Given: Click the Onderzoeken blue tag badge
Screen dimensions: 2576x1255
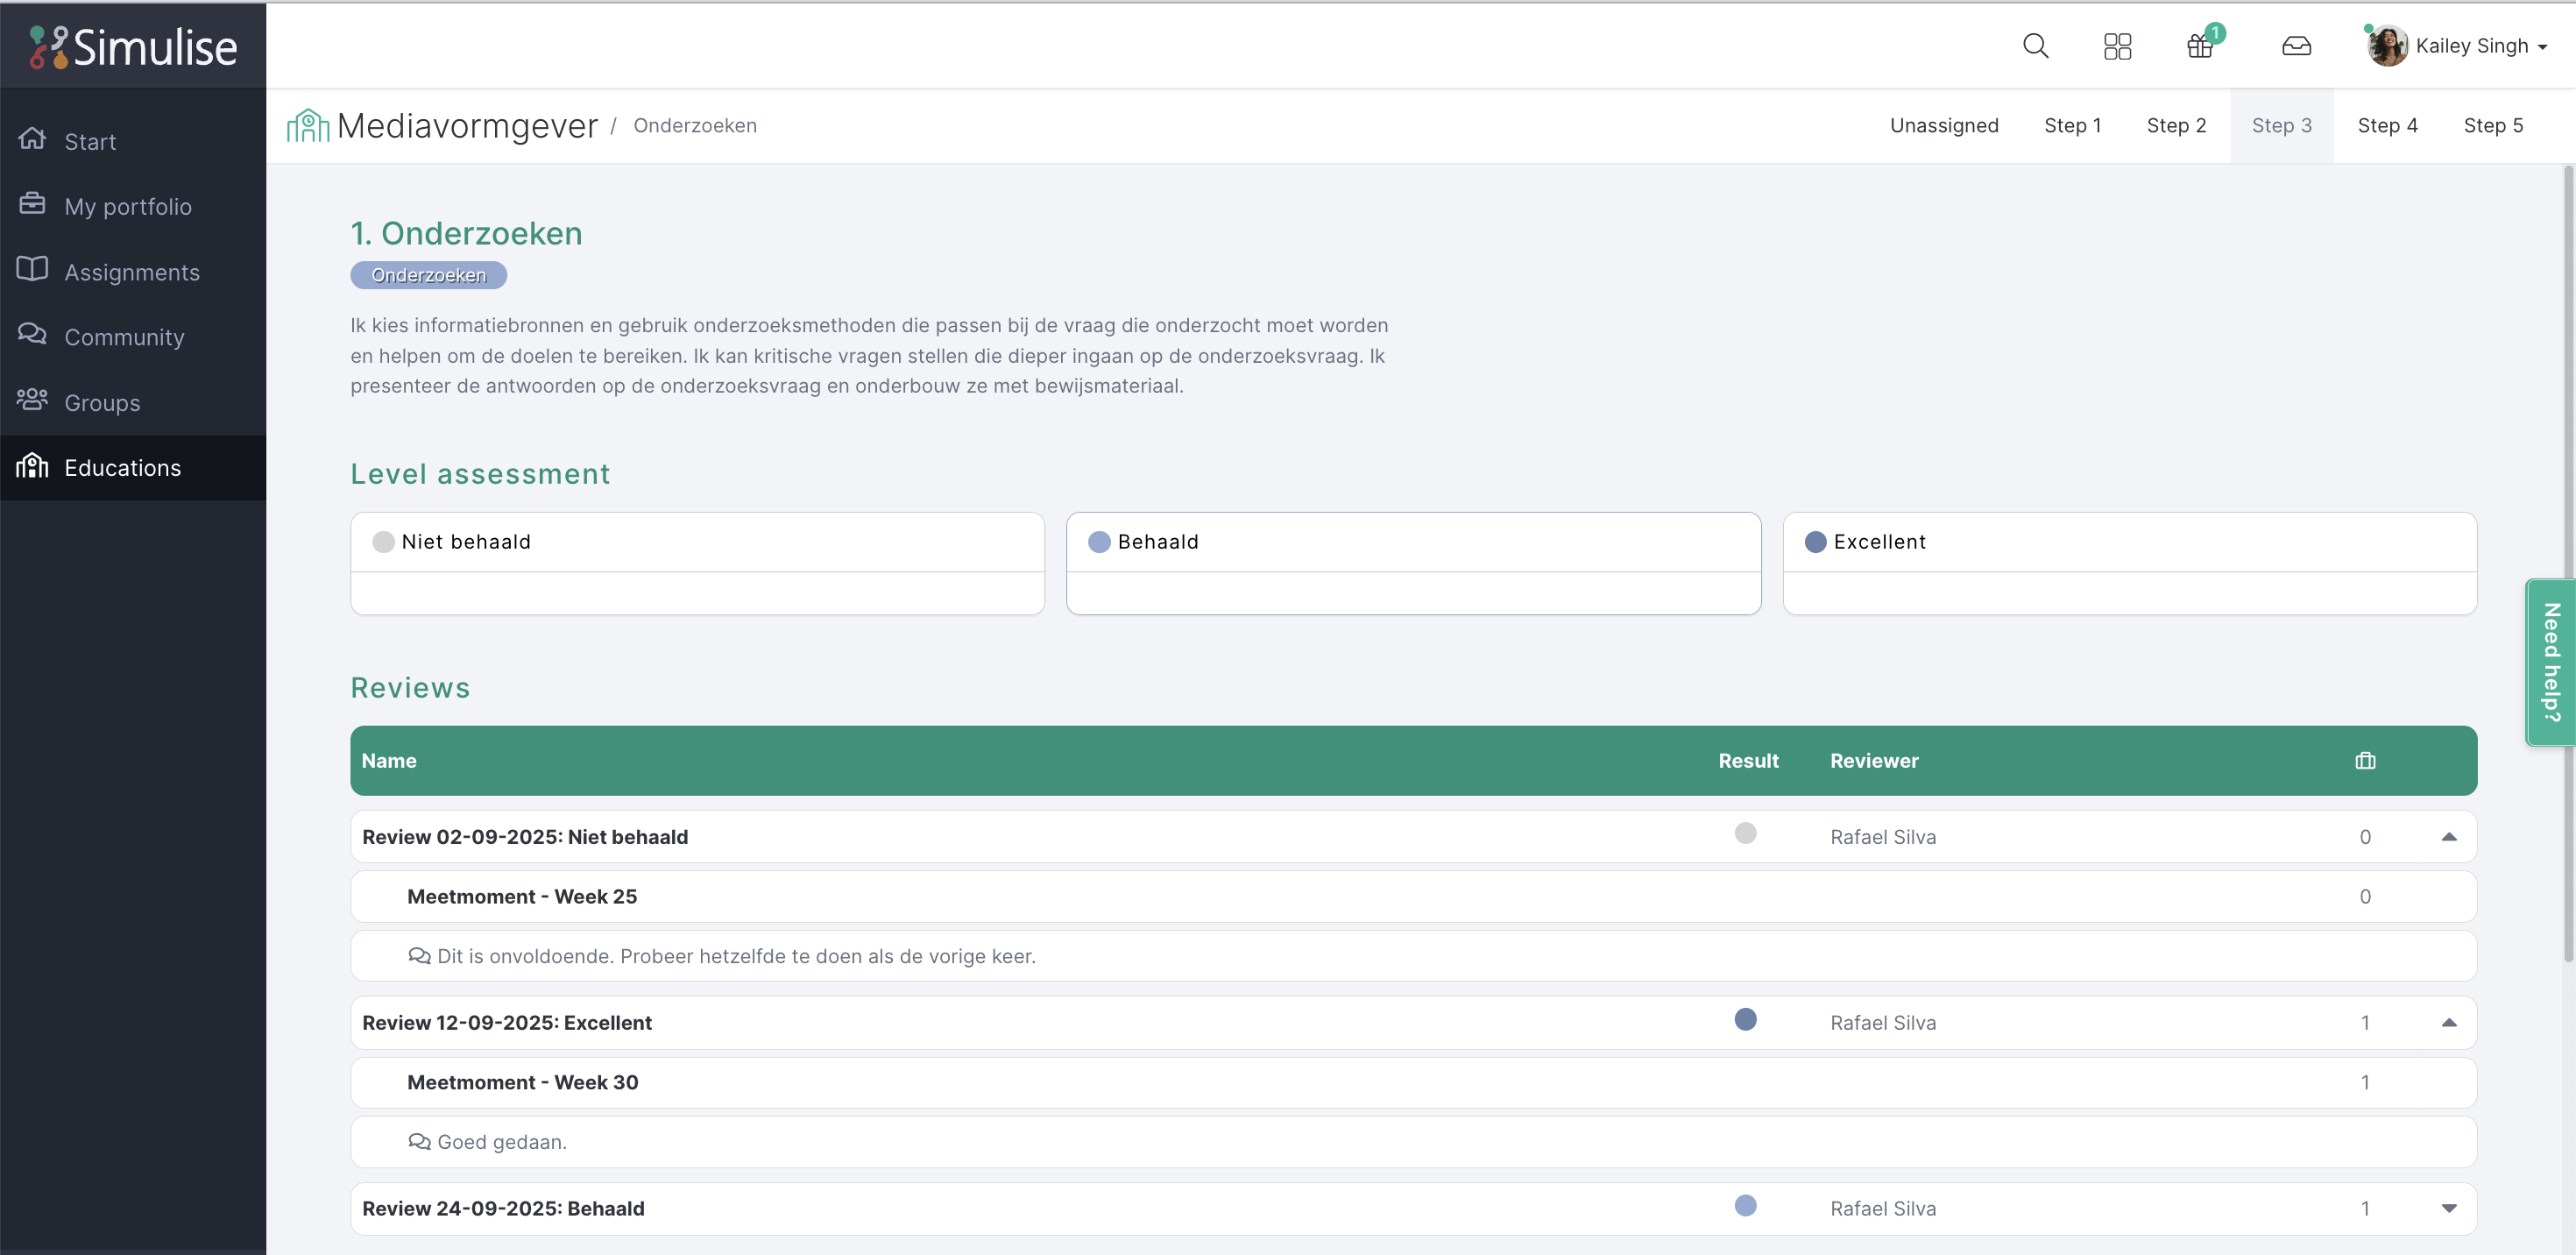Looking at the screenshot, I should pyautogui.click(x=428, y=275).
